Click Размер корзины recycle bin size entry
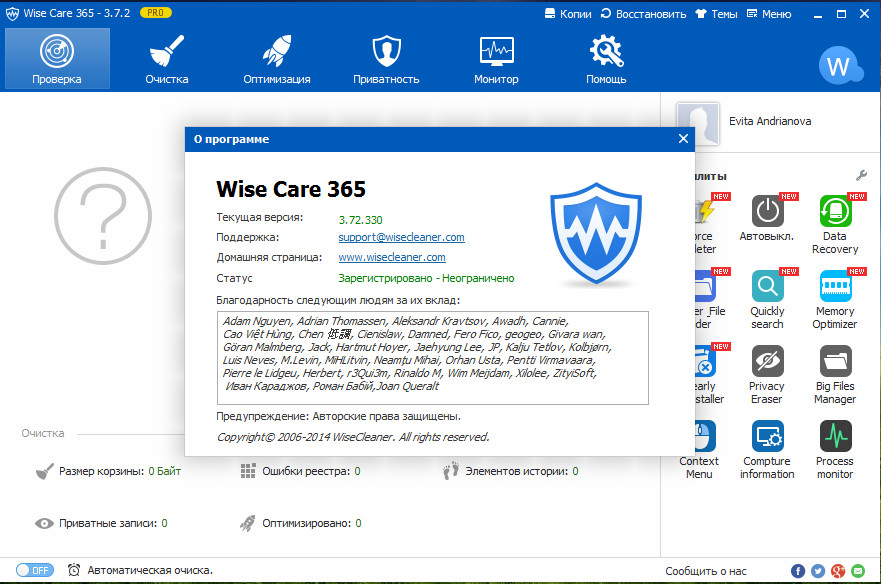The height and width of the screenshot is (584, 881). [x=108, y=471]
